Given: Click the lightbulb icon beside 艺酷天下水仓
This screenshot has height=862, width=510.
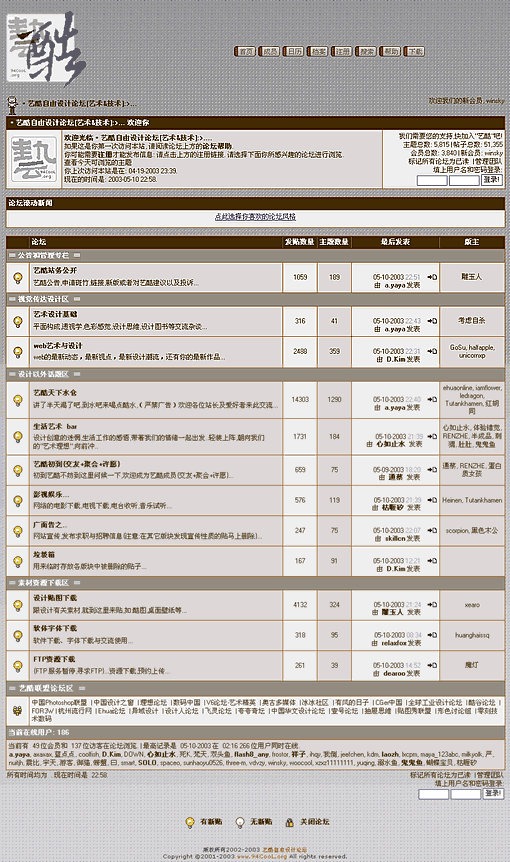Looking at the screenshot, I should tap(18, 400).
